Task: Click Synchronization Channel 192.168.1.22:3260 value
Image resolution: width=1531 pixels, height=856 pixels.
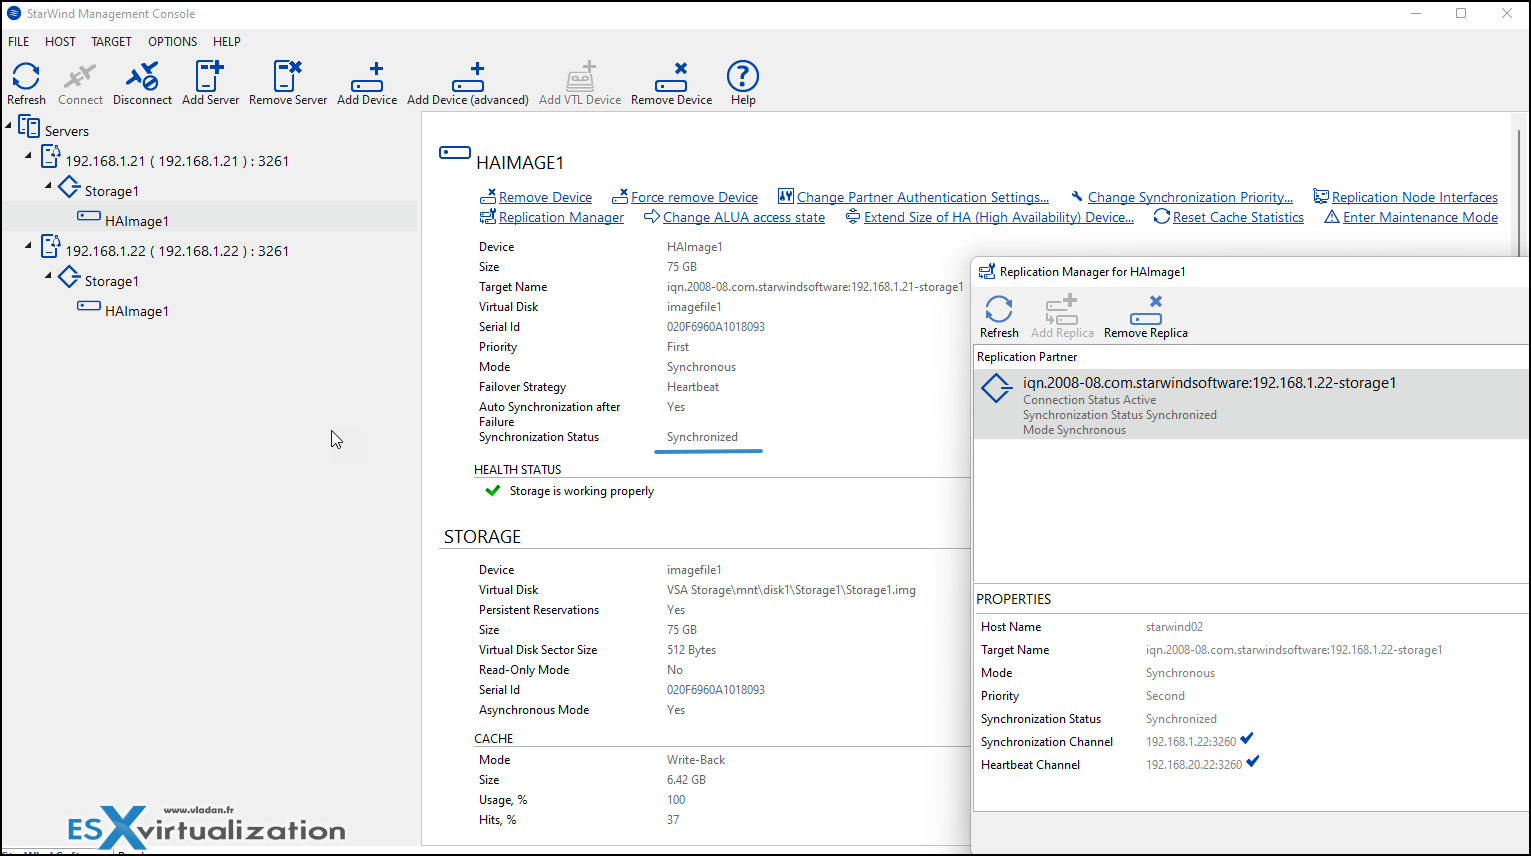Action: click(1191, 742)
